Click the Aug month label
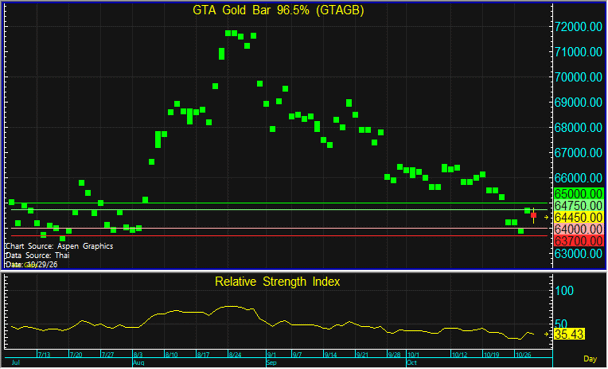Image resolution: width=608 pixels, height=369 pixels. click(x=138, y=363)
